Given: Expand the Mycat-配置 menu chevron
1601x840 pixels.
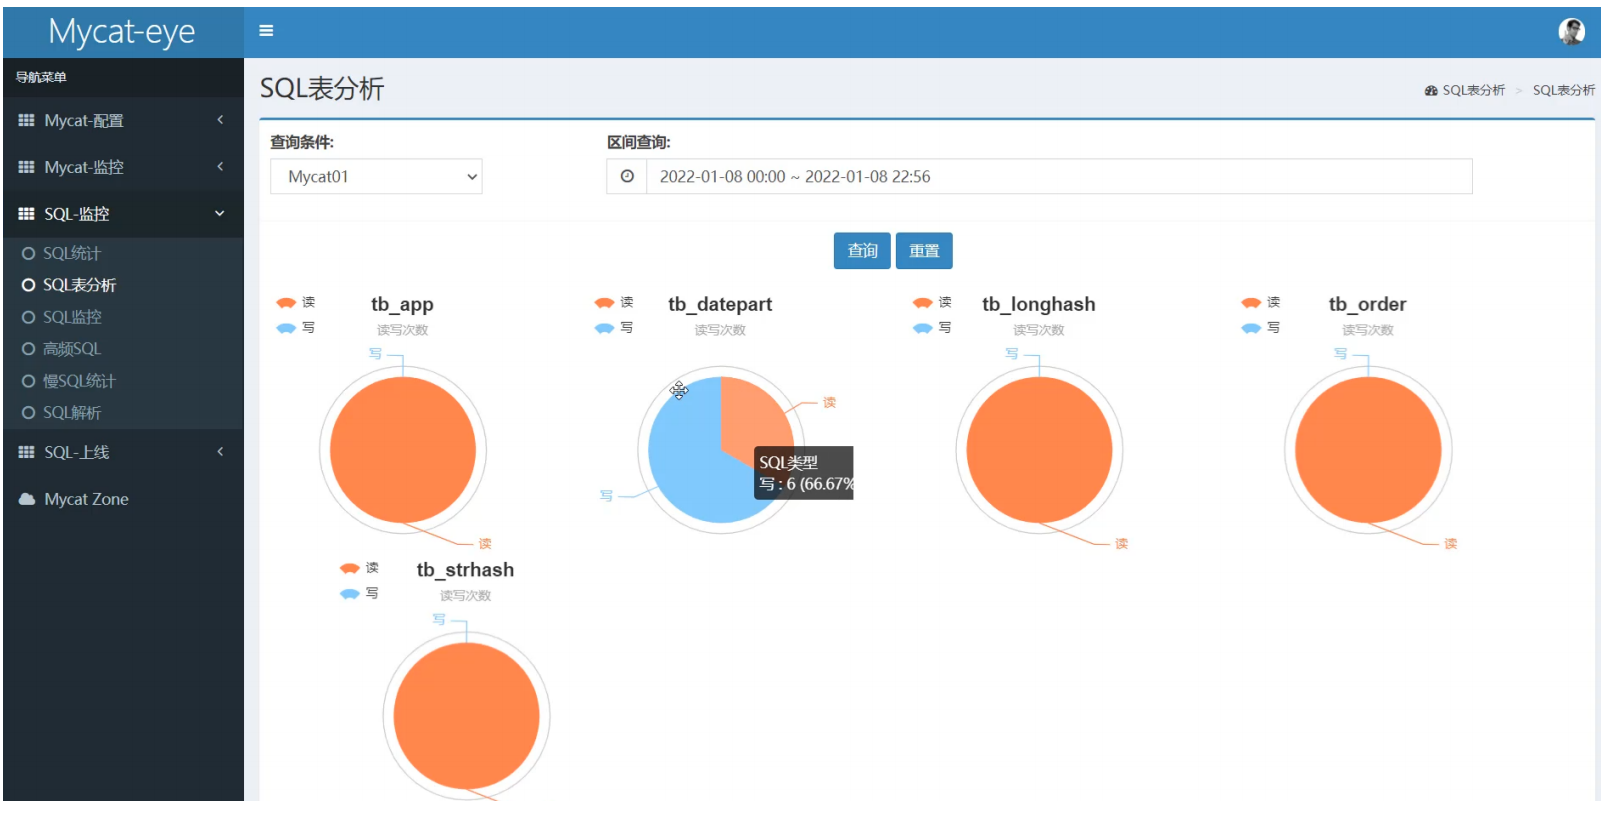Looking at the screenshot, I should (x=220, y=120).
